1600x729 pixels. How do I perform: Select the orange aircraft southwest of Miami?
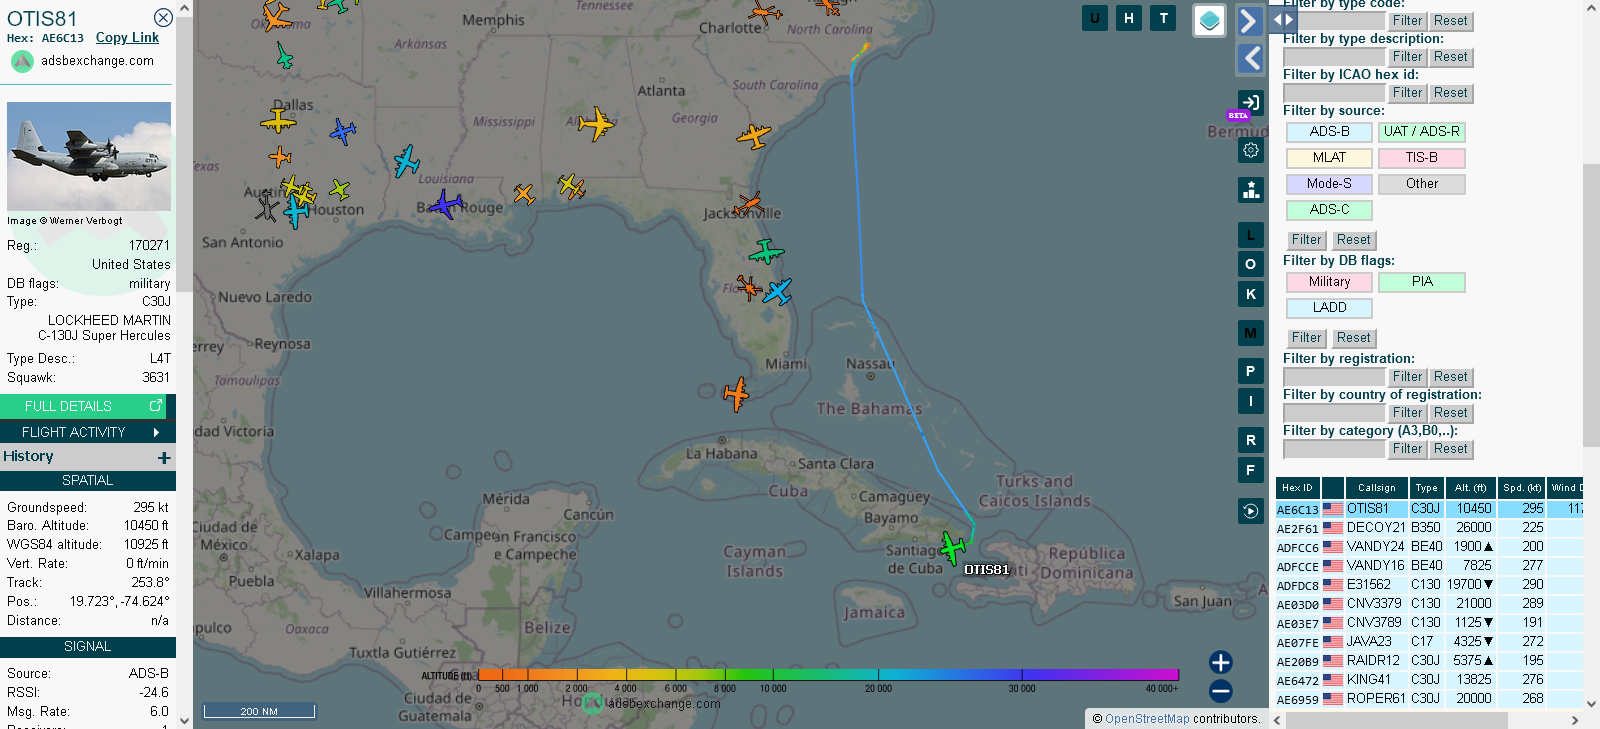pos(736,394)
